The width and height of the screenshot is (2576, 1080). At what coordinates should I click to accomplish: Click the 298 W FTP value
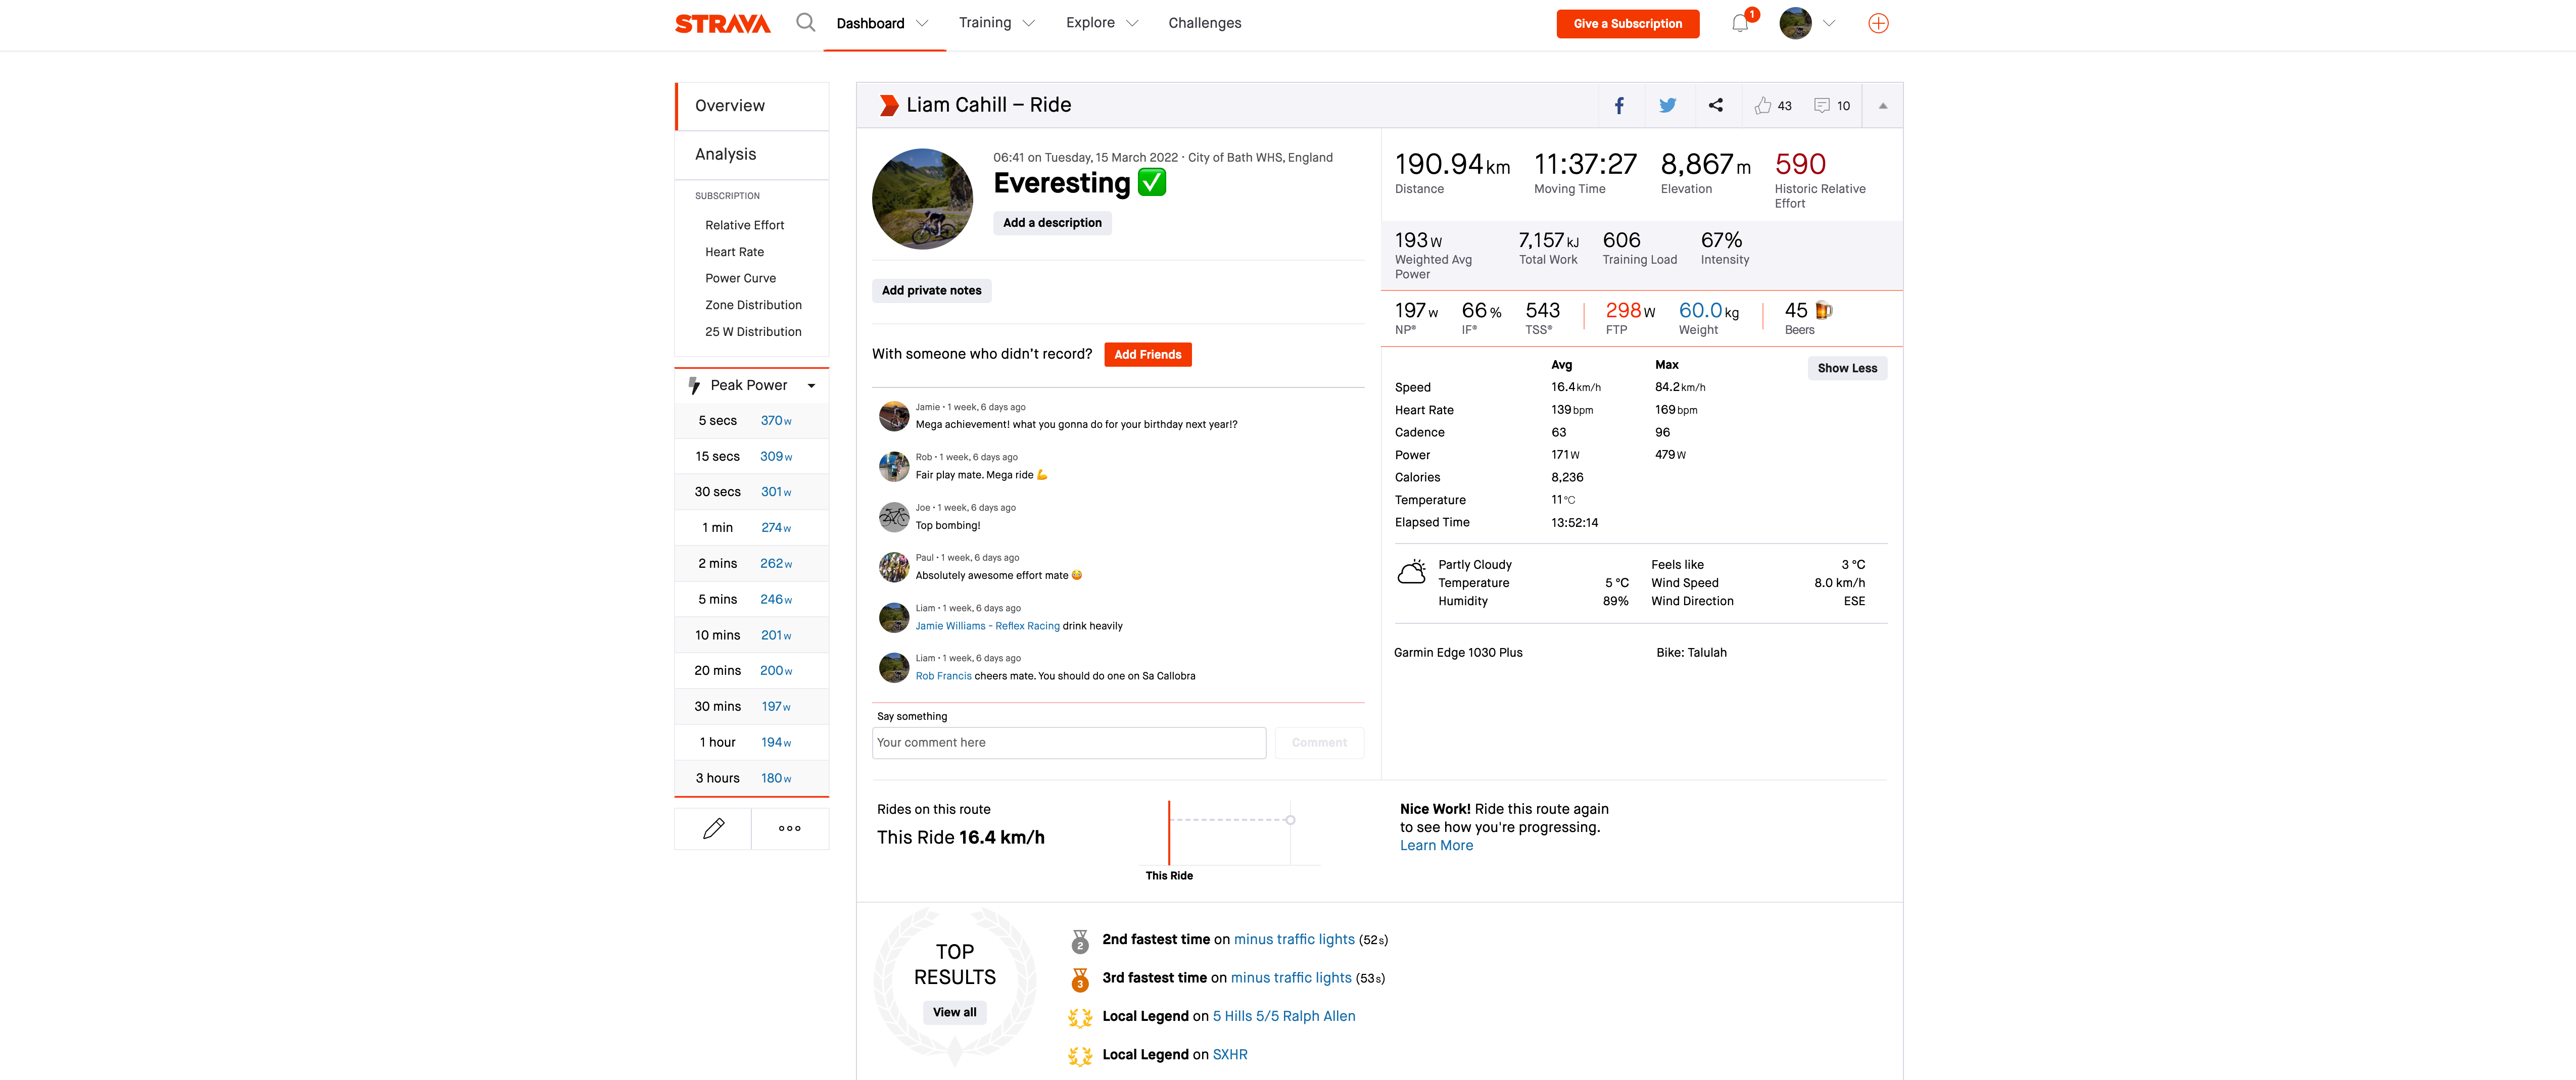pos(1629,311)
